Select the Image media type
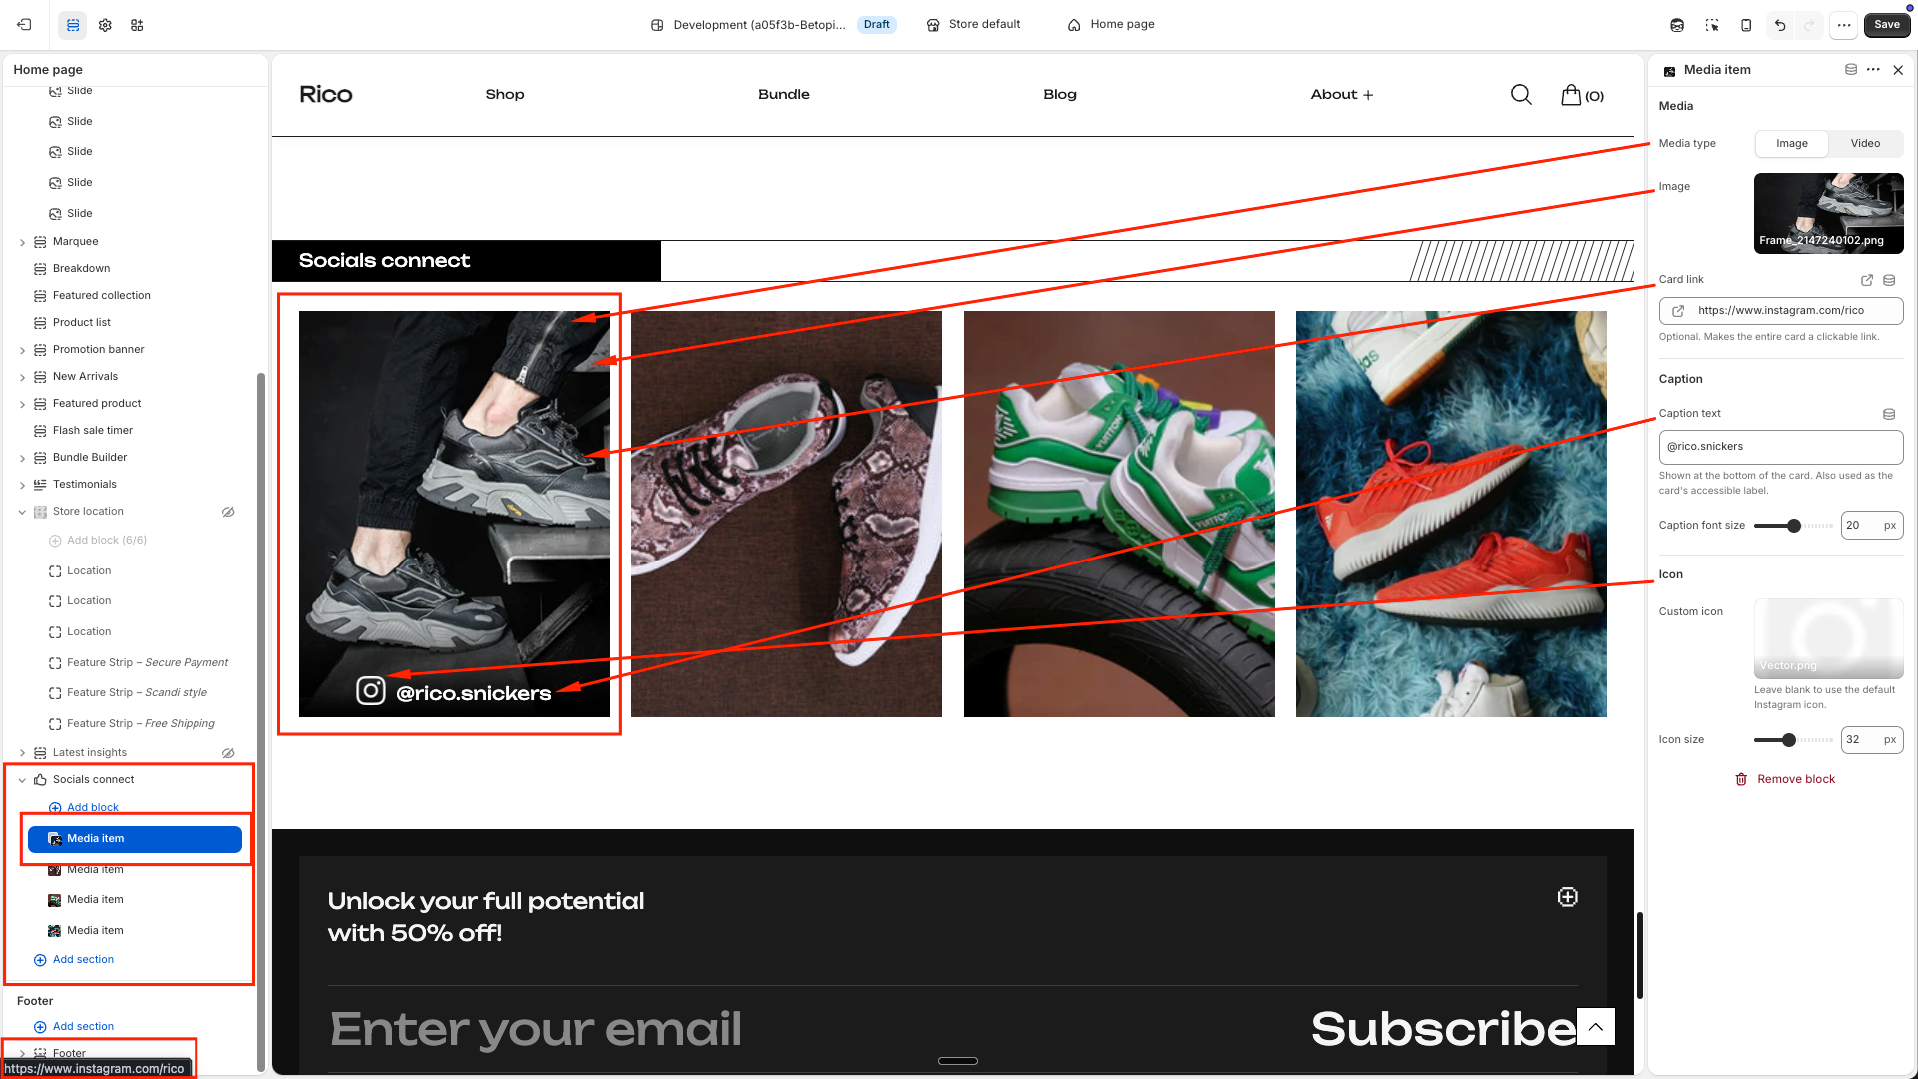The height and width of the screenshot is (1079, 1918). [x=1792, y=144]
